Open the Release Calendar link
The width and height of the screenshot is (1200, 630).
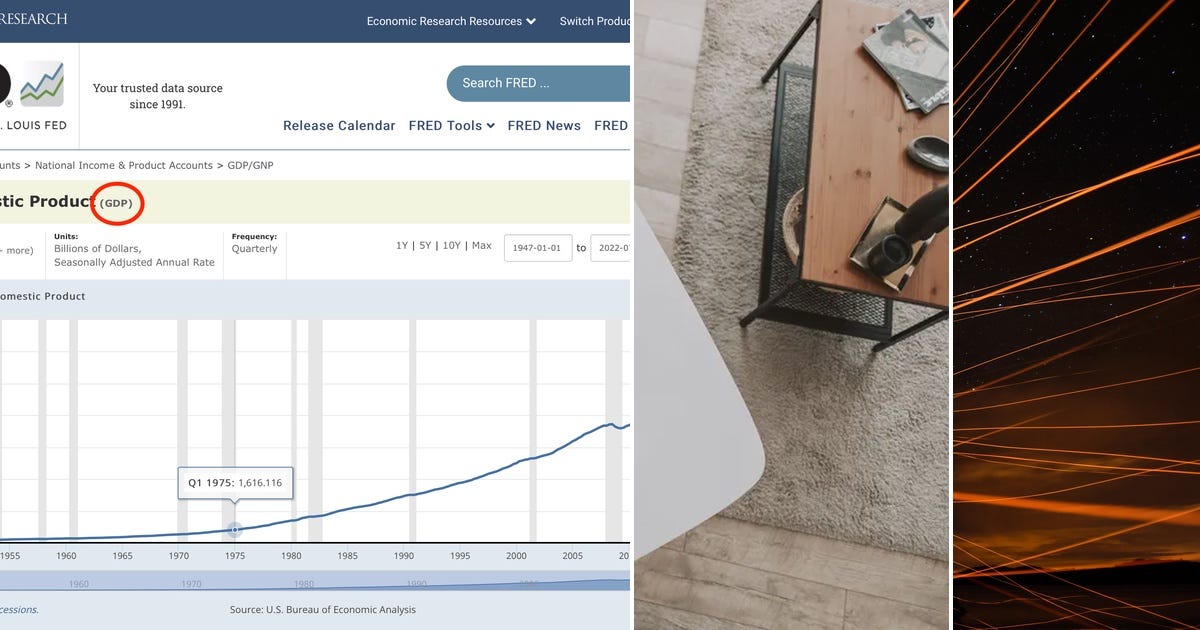point(339,126)
